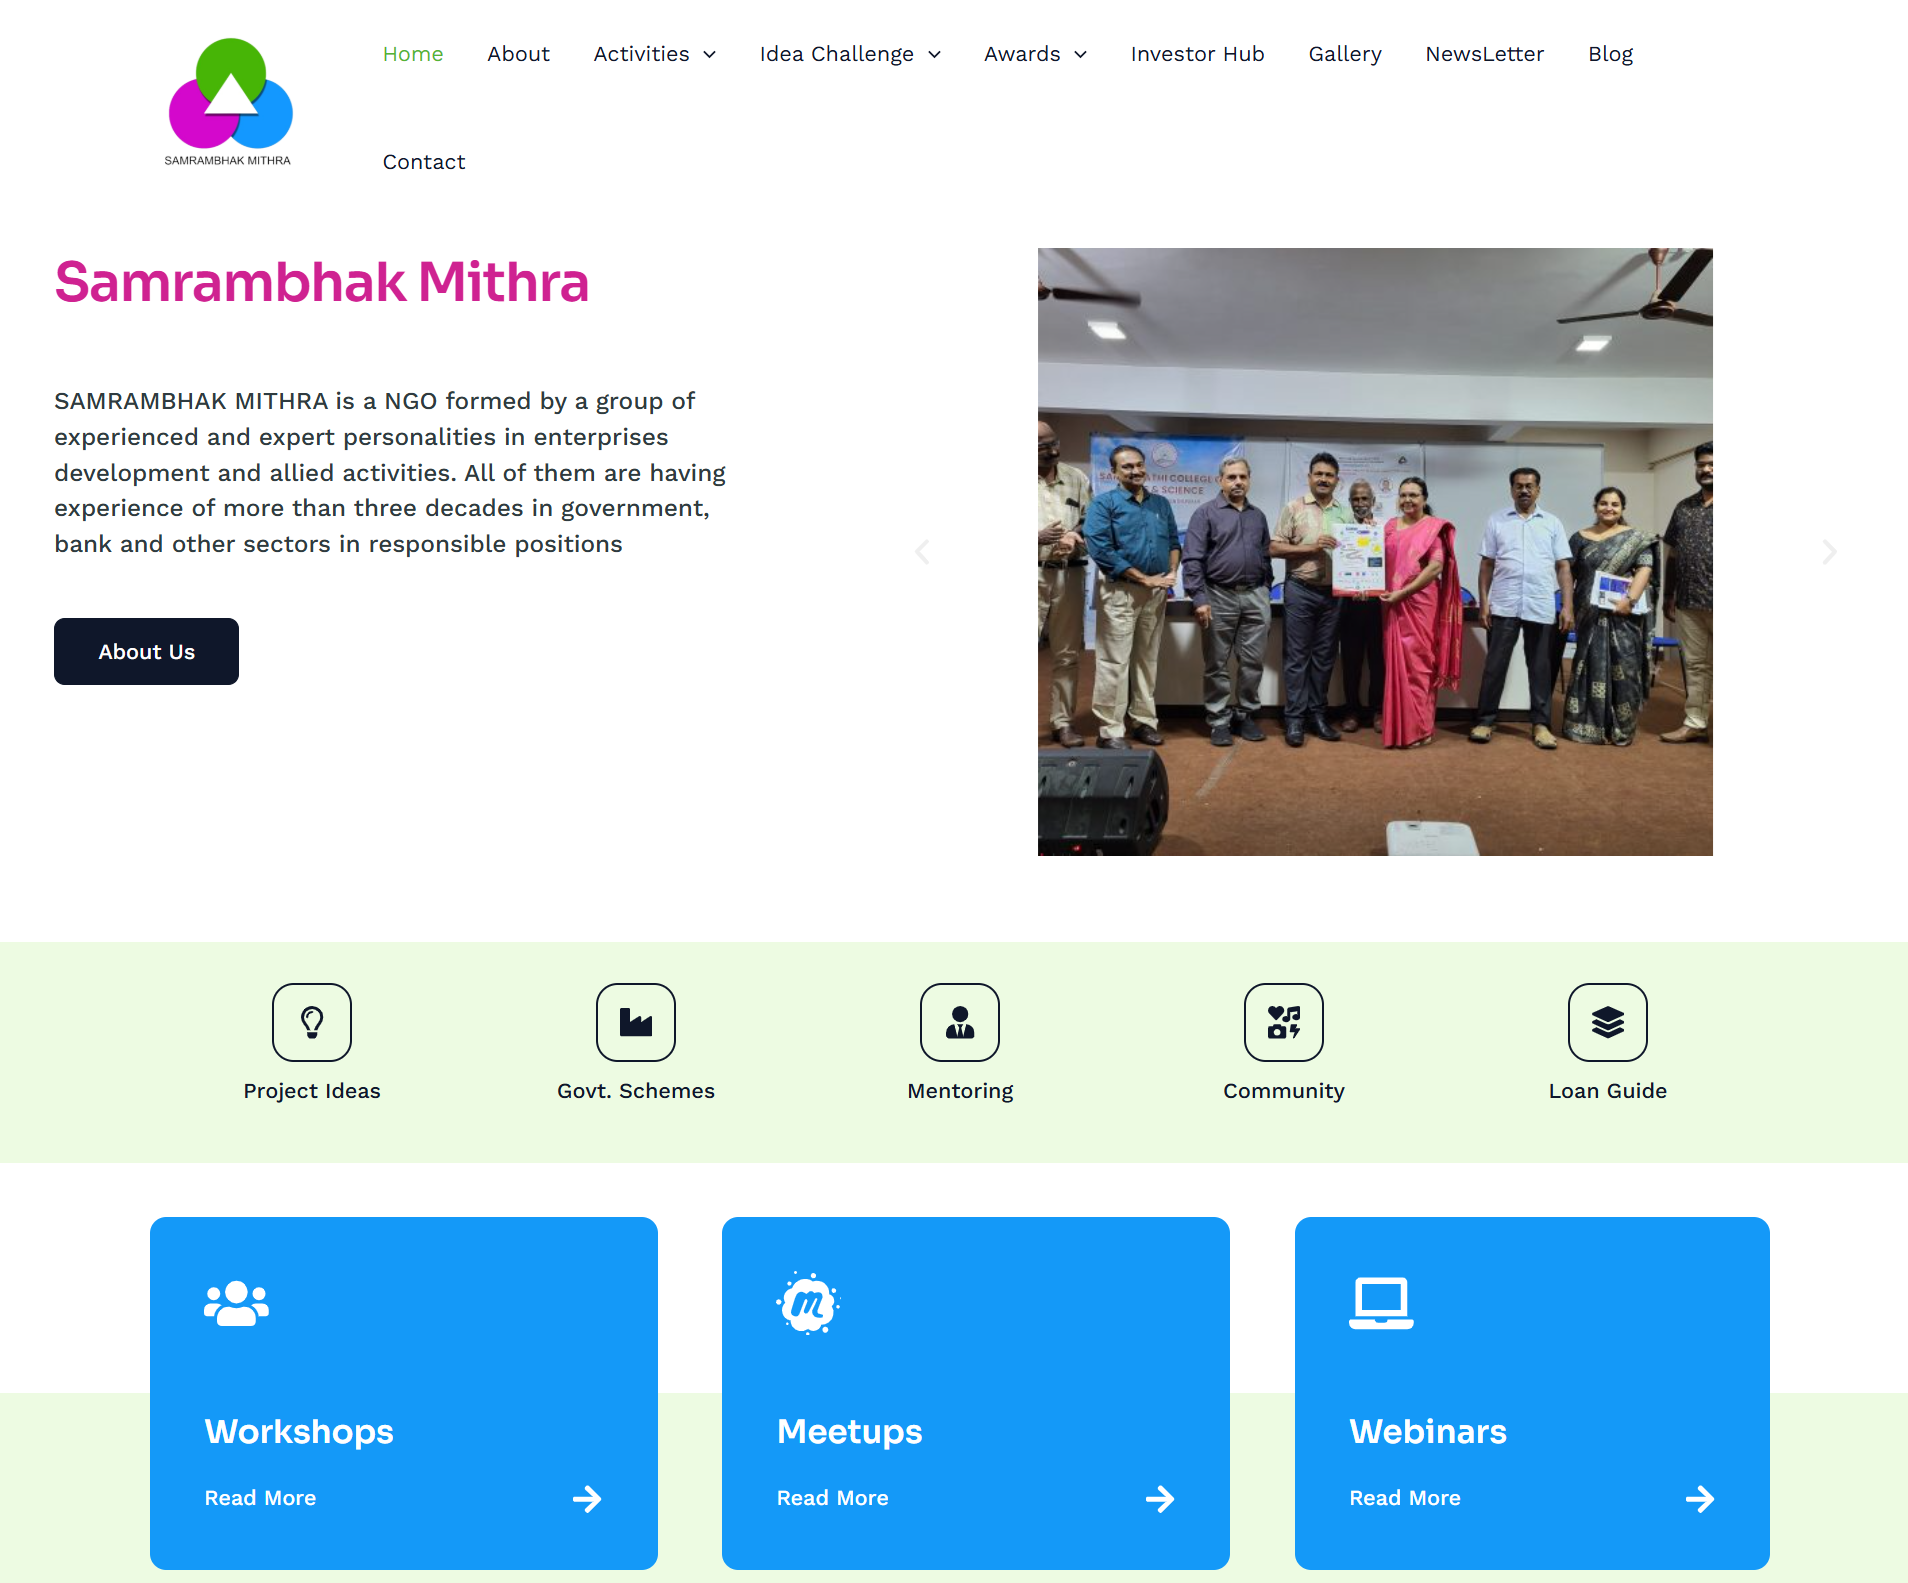Image resolution: width=1908 pixels, height=1583 pixels.
Task: Click the Meetups logo icon
Action: coord(808,1303)
